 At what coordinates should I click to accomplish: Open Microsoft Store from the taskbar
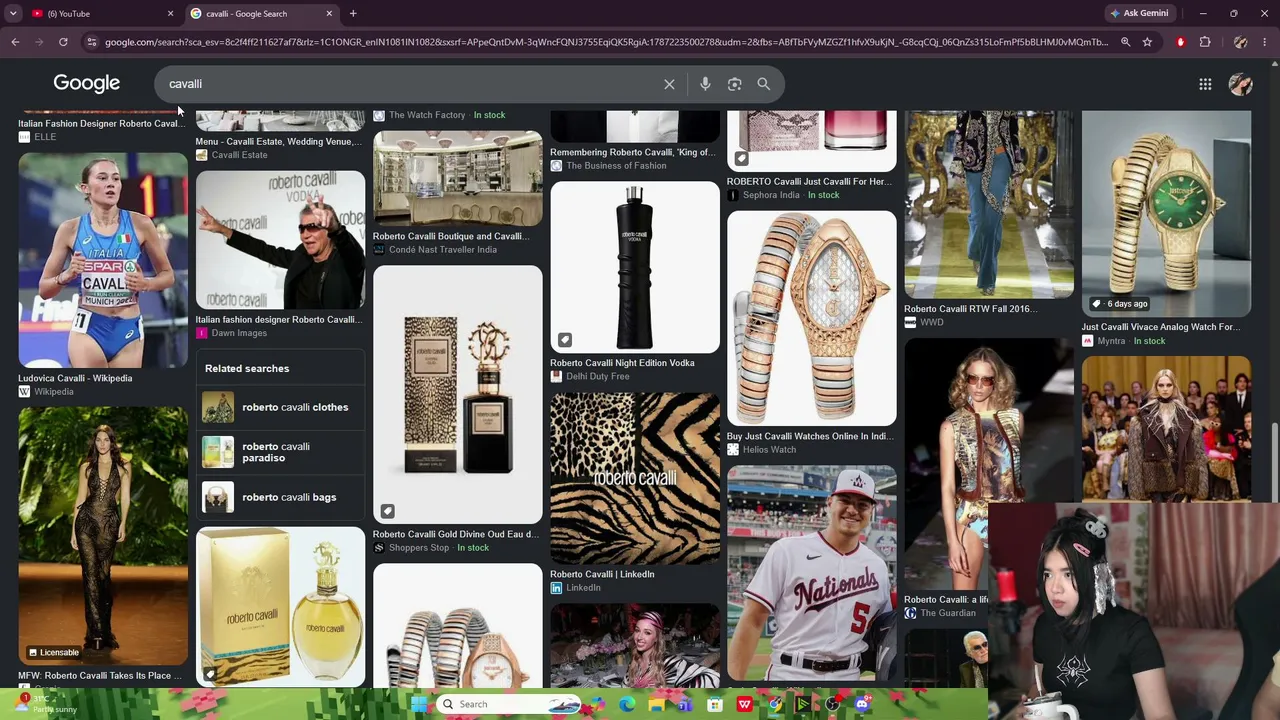coord(715,704)
